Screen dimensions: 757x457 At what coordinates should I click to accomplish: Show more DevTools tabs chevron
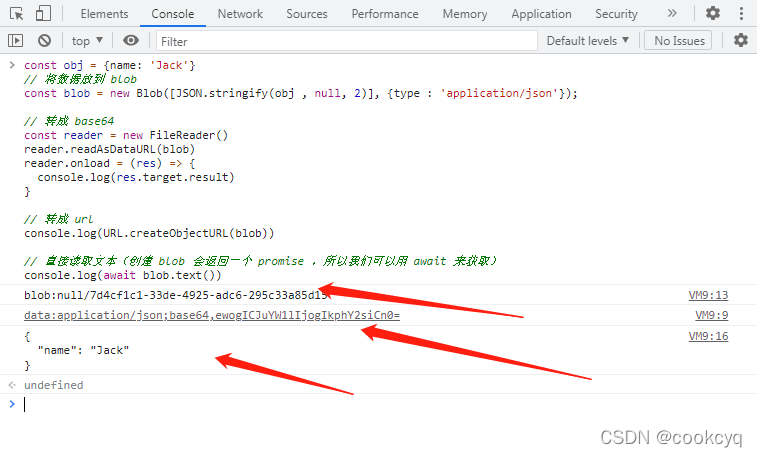[x=672, y=14]
